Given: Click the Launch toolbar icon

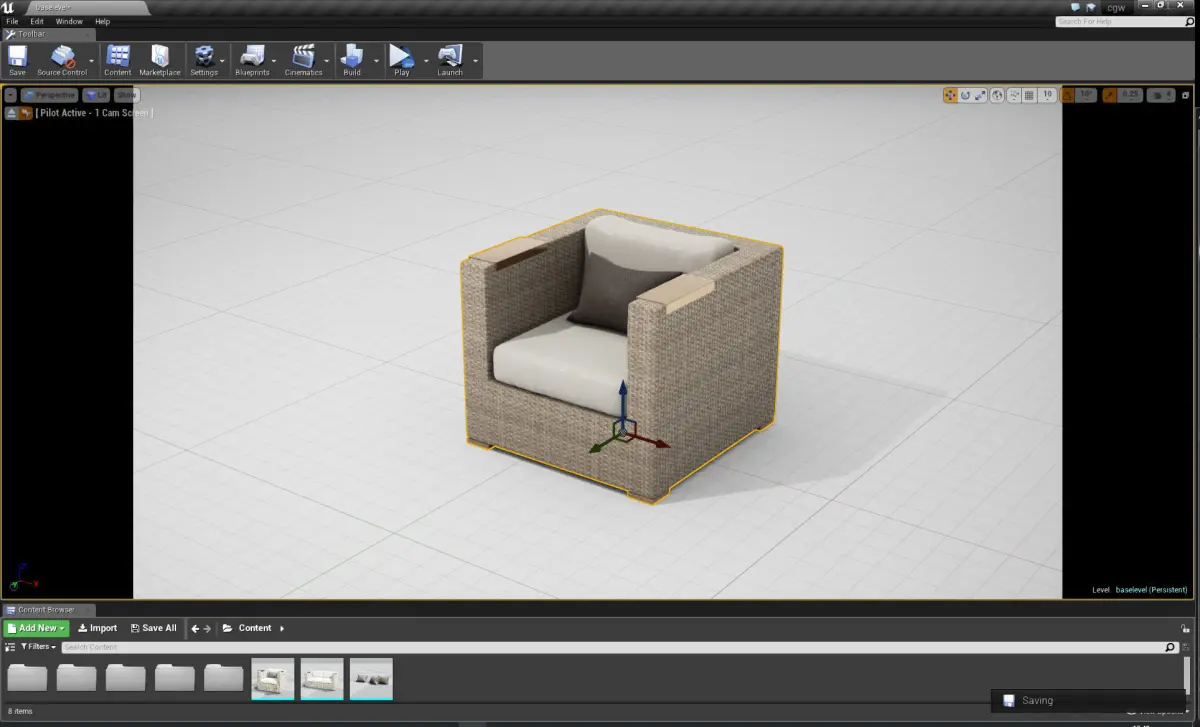Looking at the screenshot, I should [450, 59].
